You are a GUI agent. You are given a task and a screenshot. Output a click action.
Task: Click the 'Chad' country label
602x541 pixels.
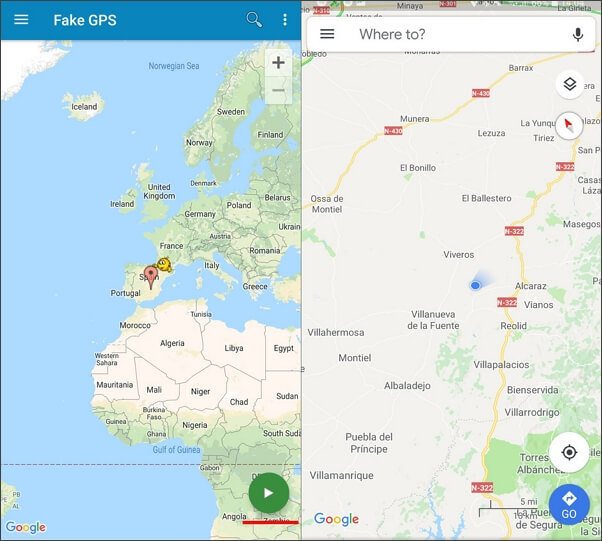point(239,402)
